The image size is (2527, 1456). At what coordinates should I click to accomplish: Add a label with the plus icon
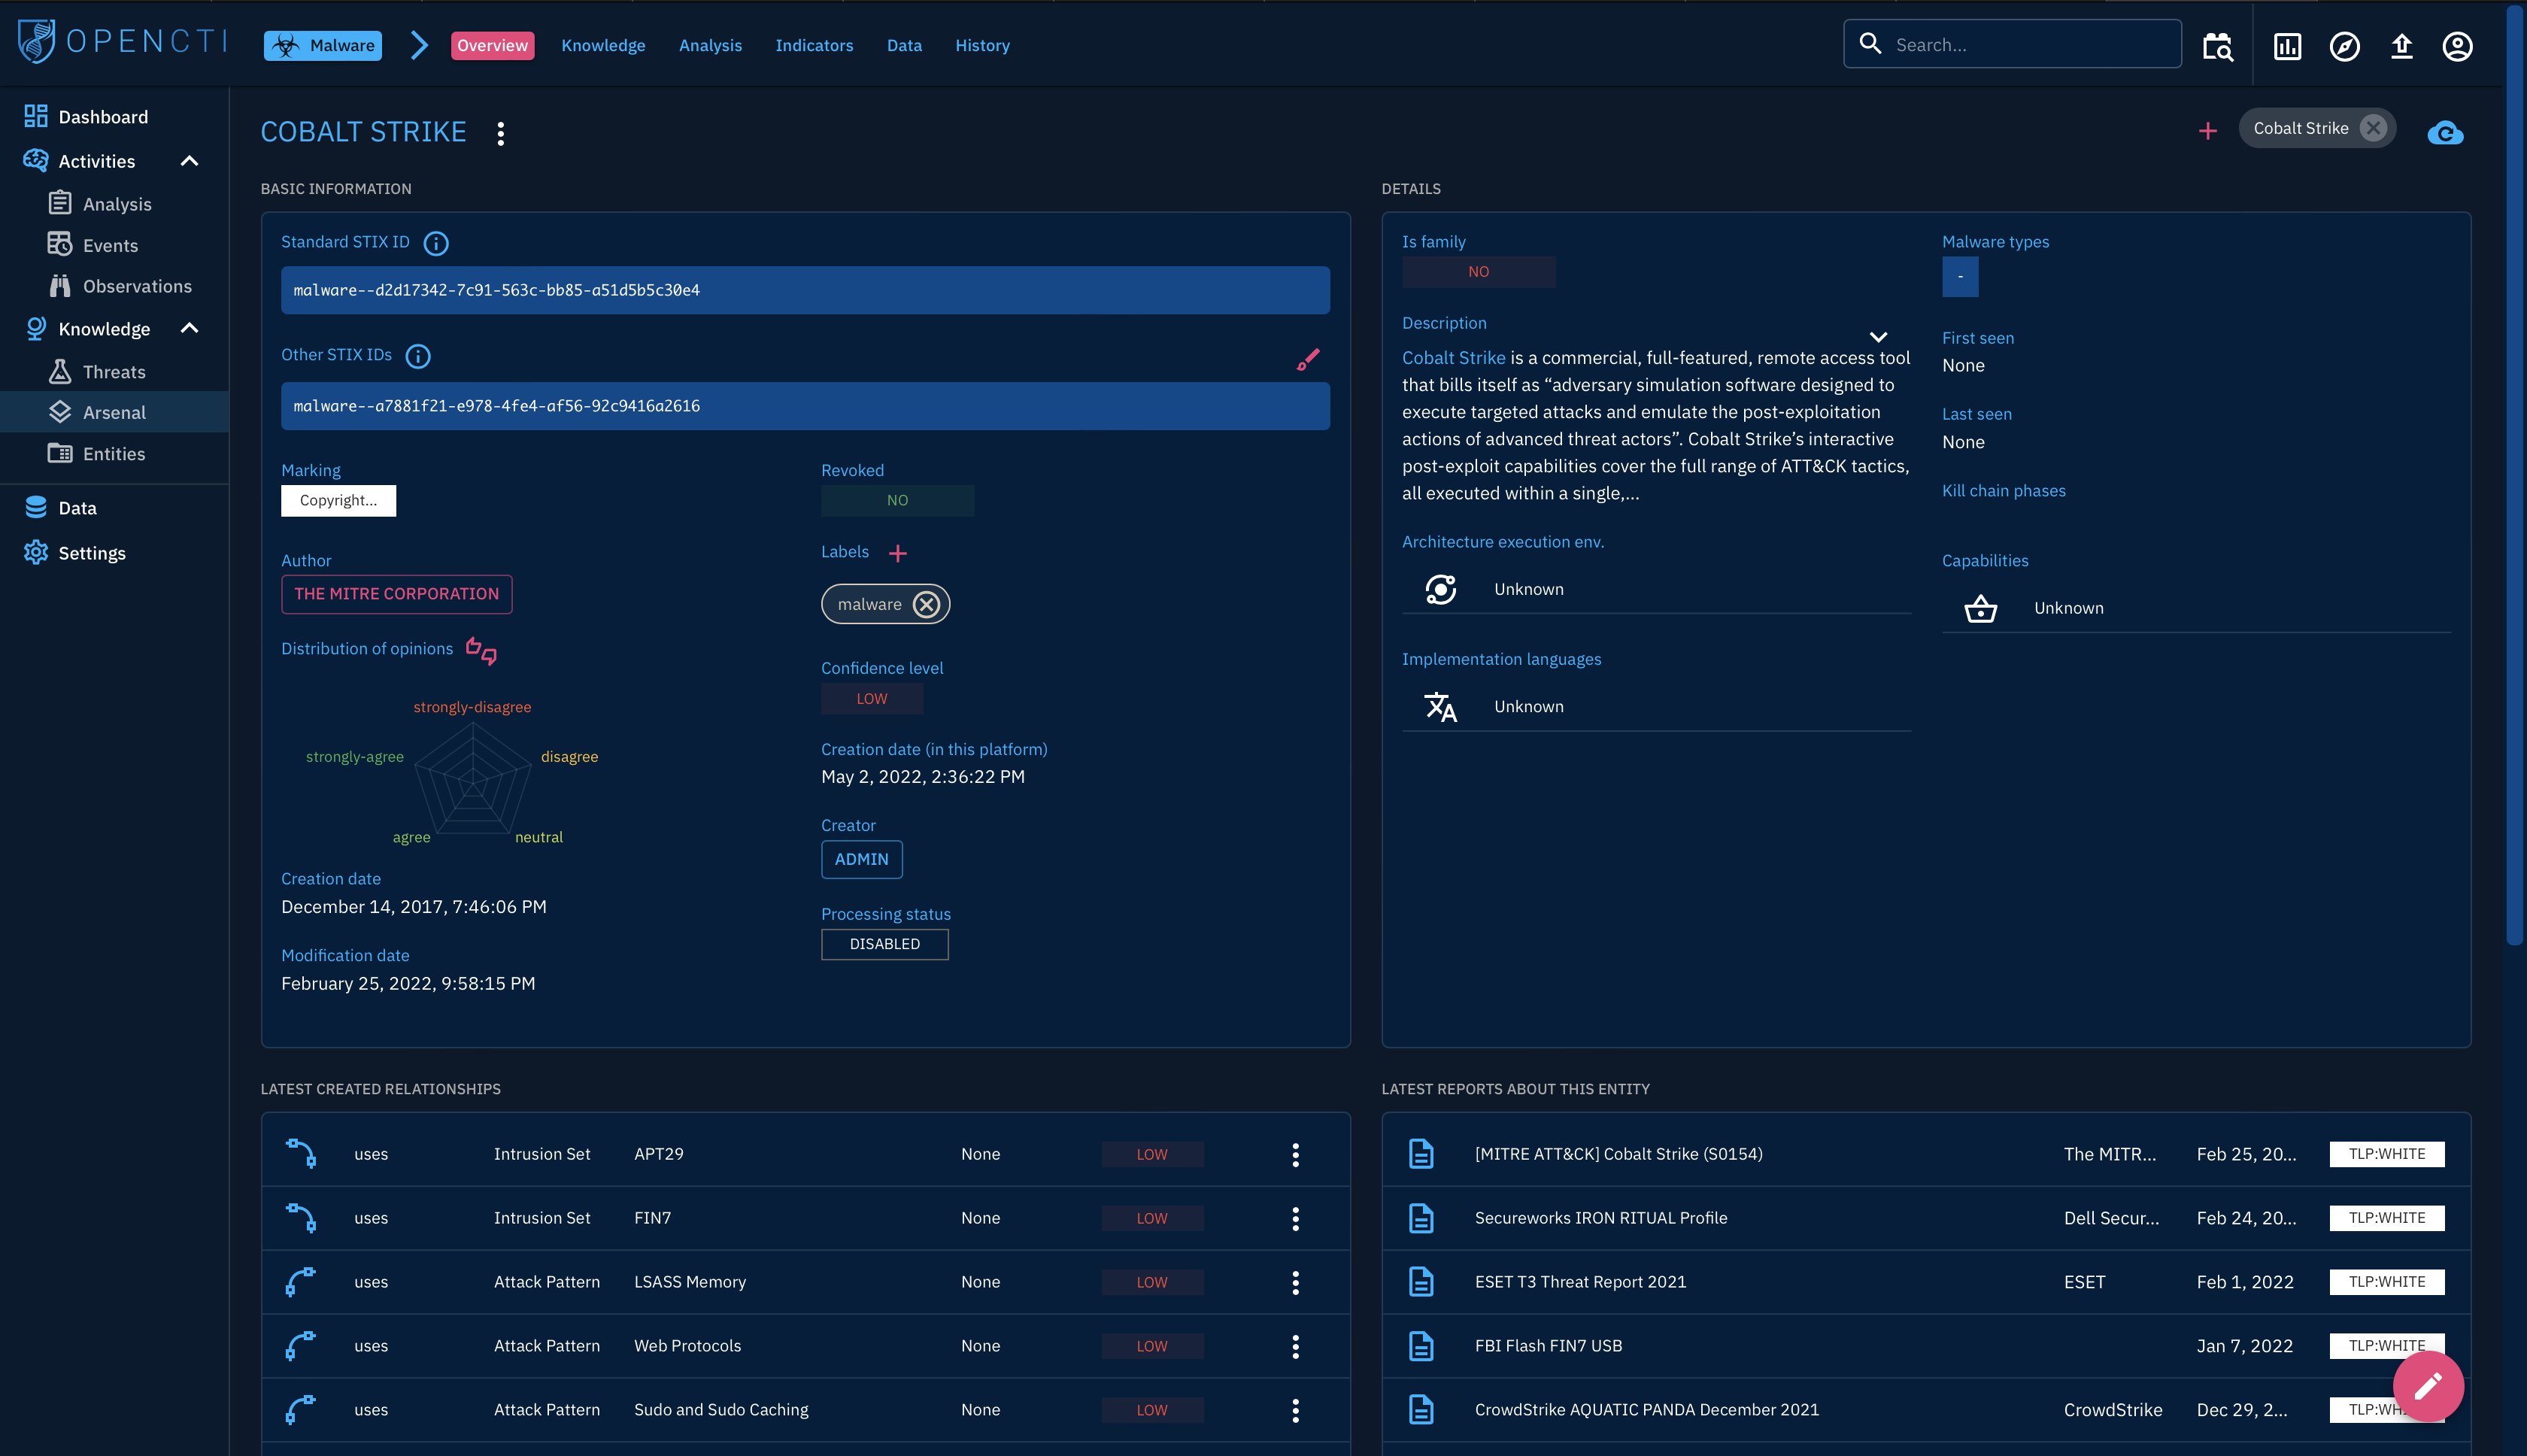click(x=898, y=553)
